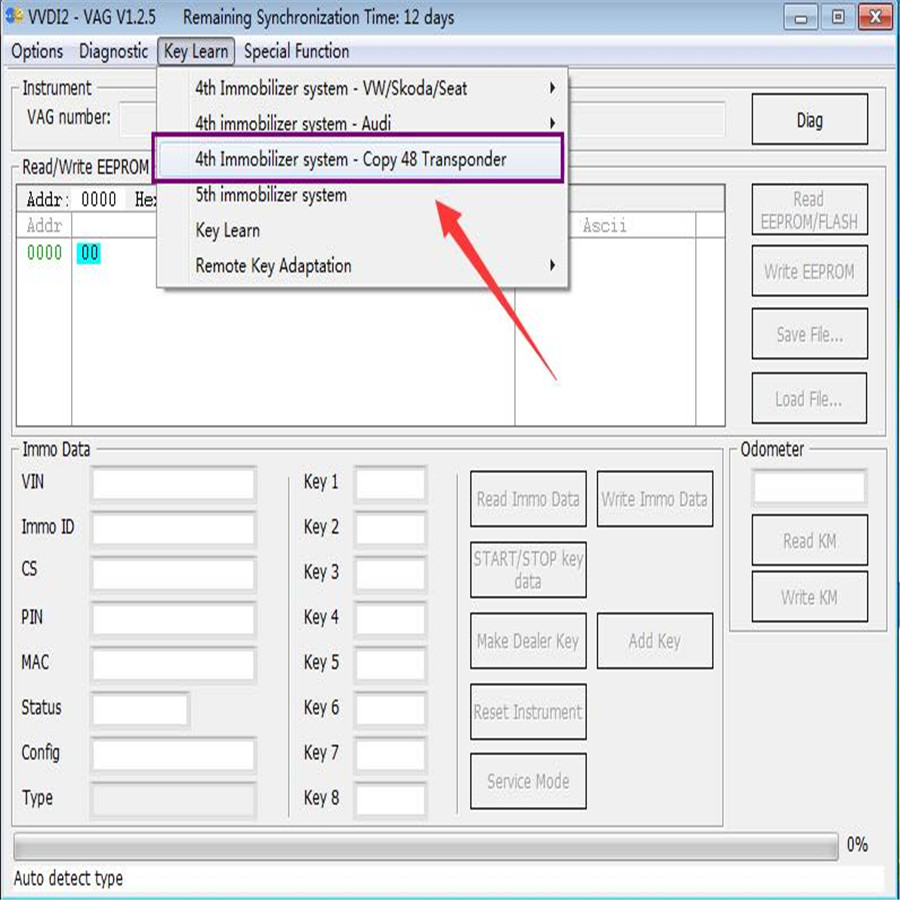Minimize the VVDI2 window
Viewport: 900px width, 900px height.
[x=800, y=17]
